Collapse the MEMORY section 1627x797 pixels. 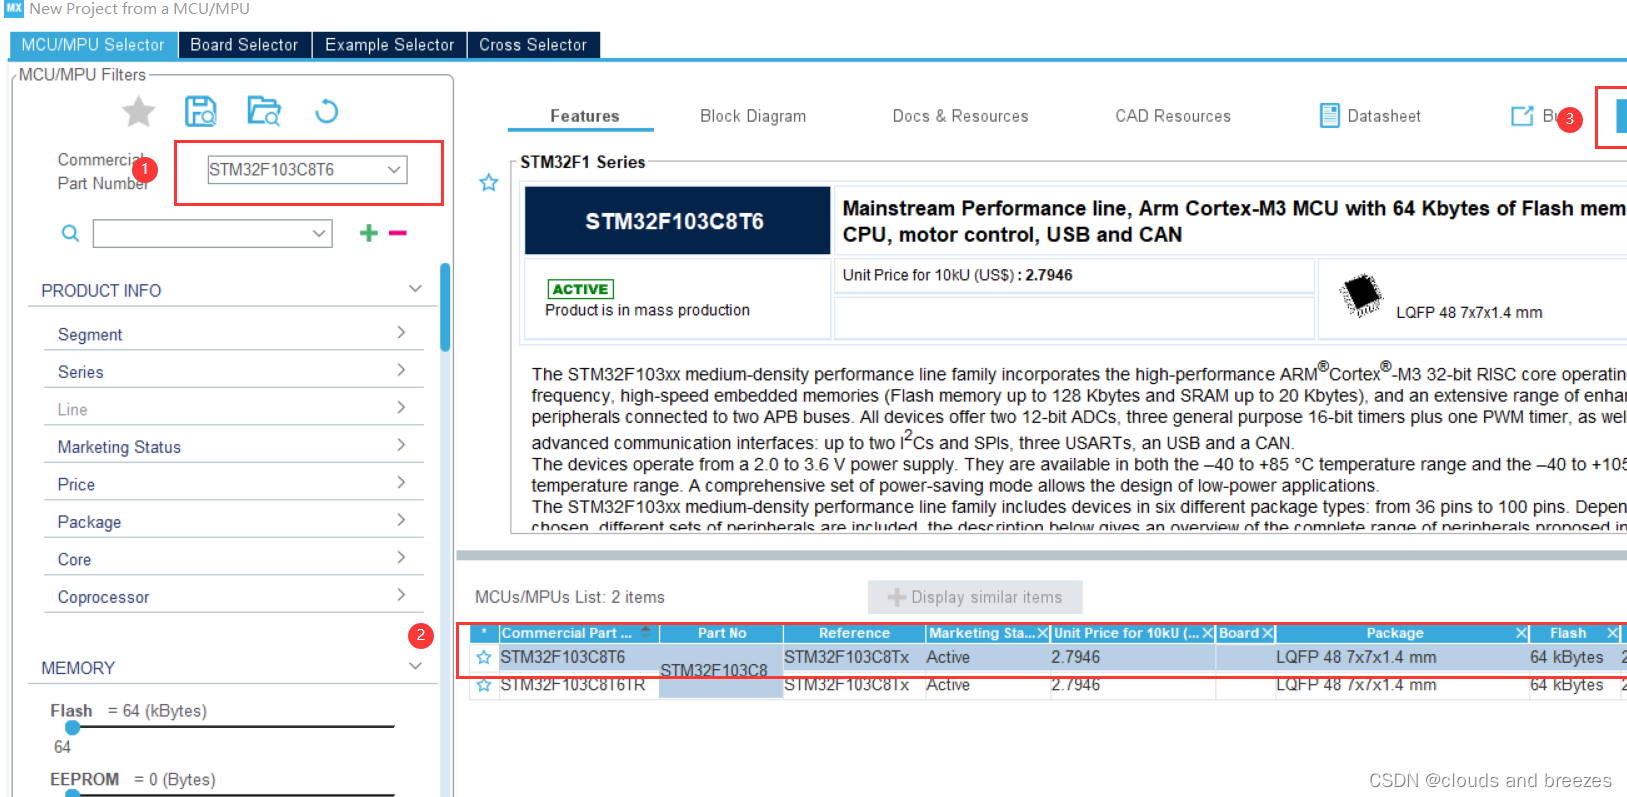pos(415,666)
